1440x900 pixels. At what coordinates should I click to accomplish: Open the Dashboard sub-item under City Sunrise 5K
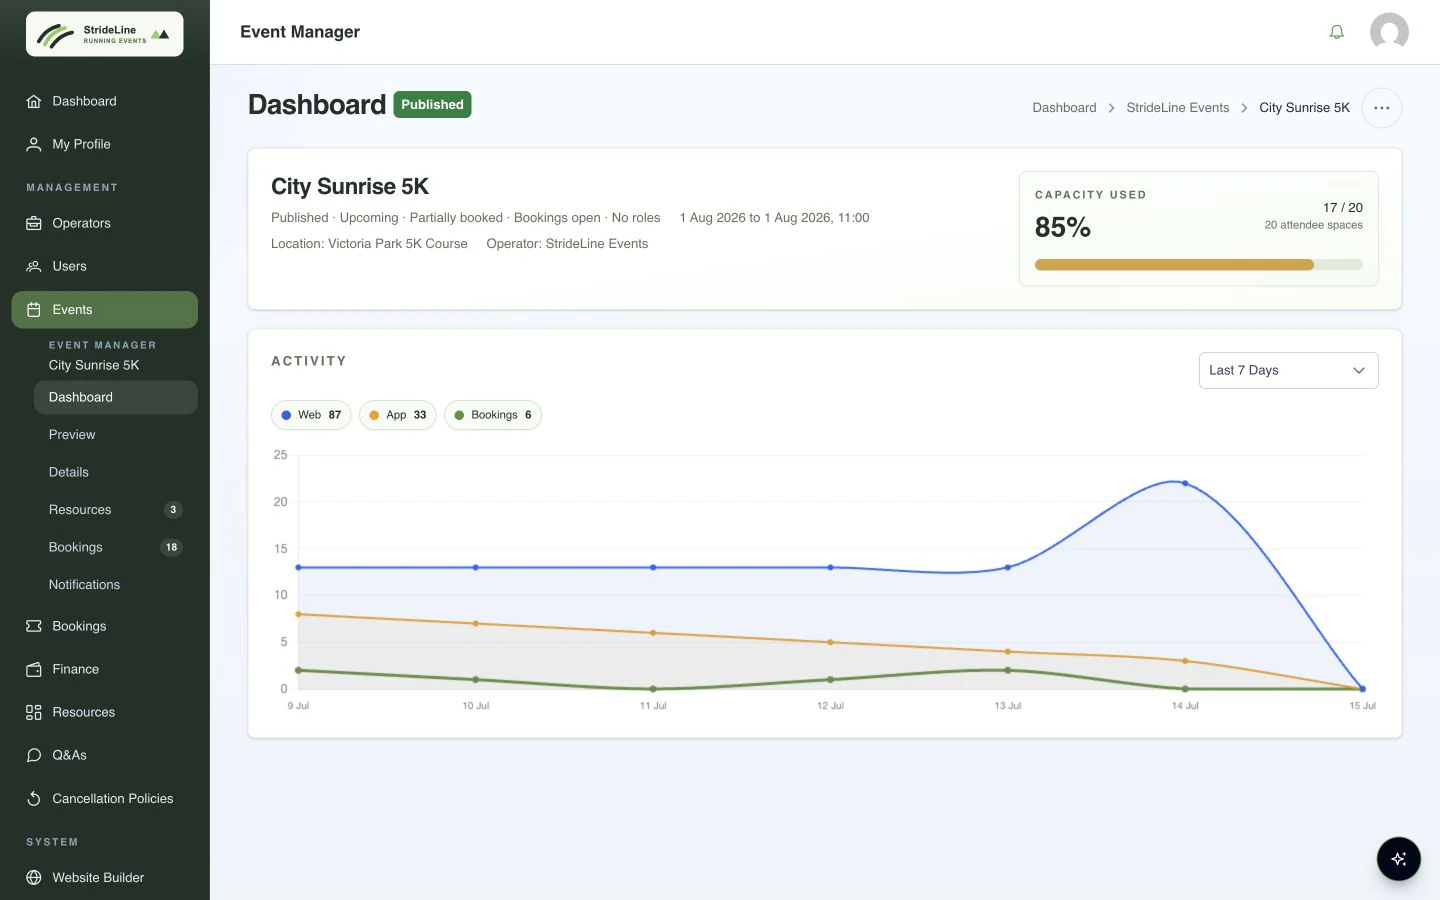[116, 397]
